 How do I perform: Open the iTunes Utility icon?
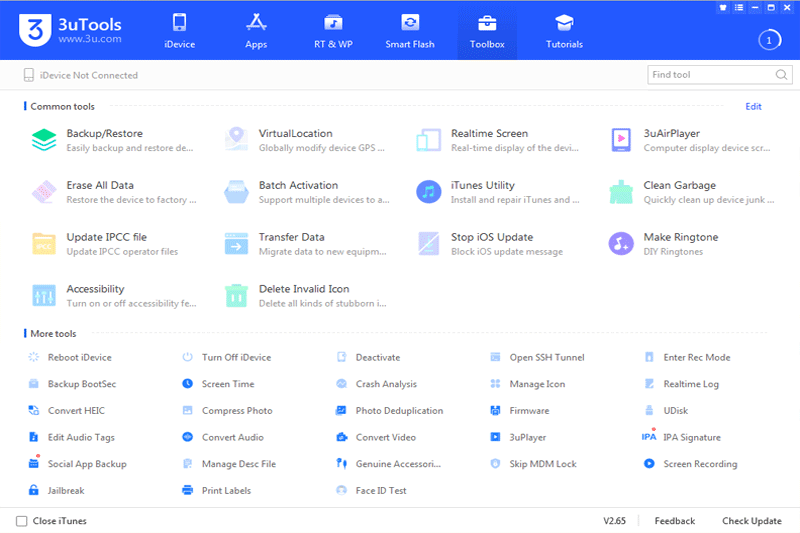click(429, 192)
